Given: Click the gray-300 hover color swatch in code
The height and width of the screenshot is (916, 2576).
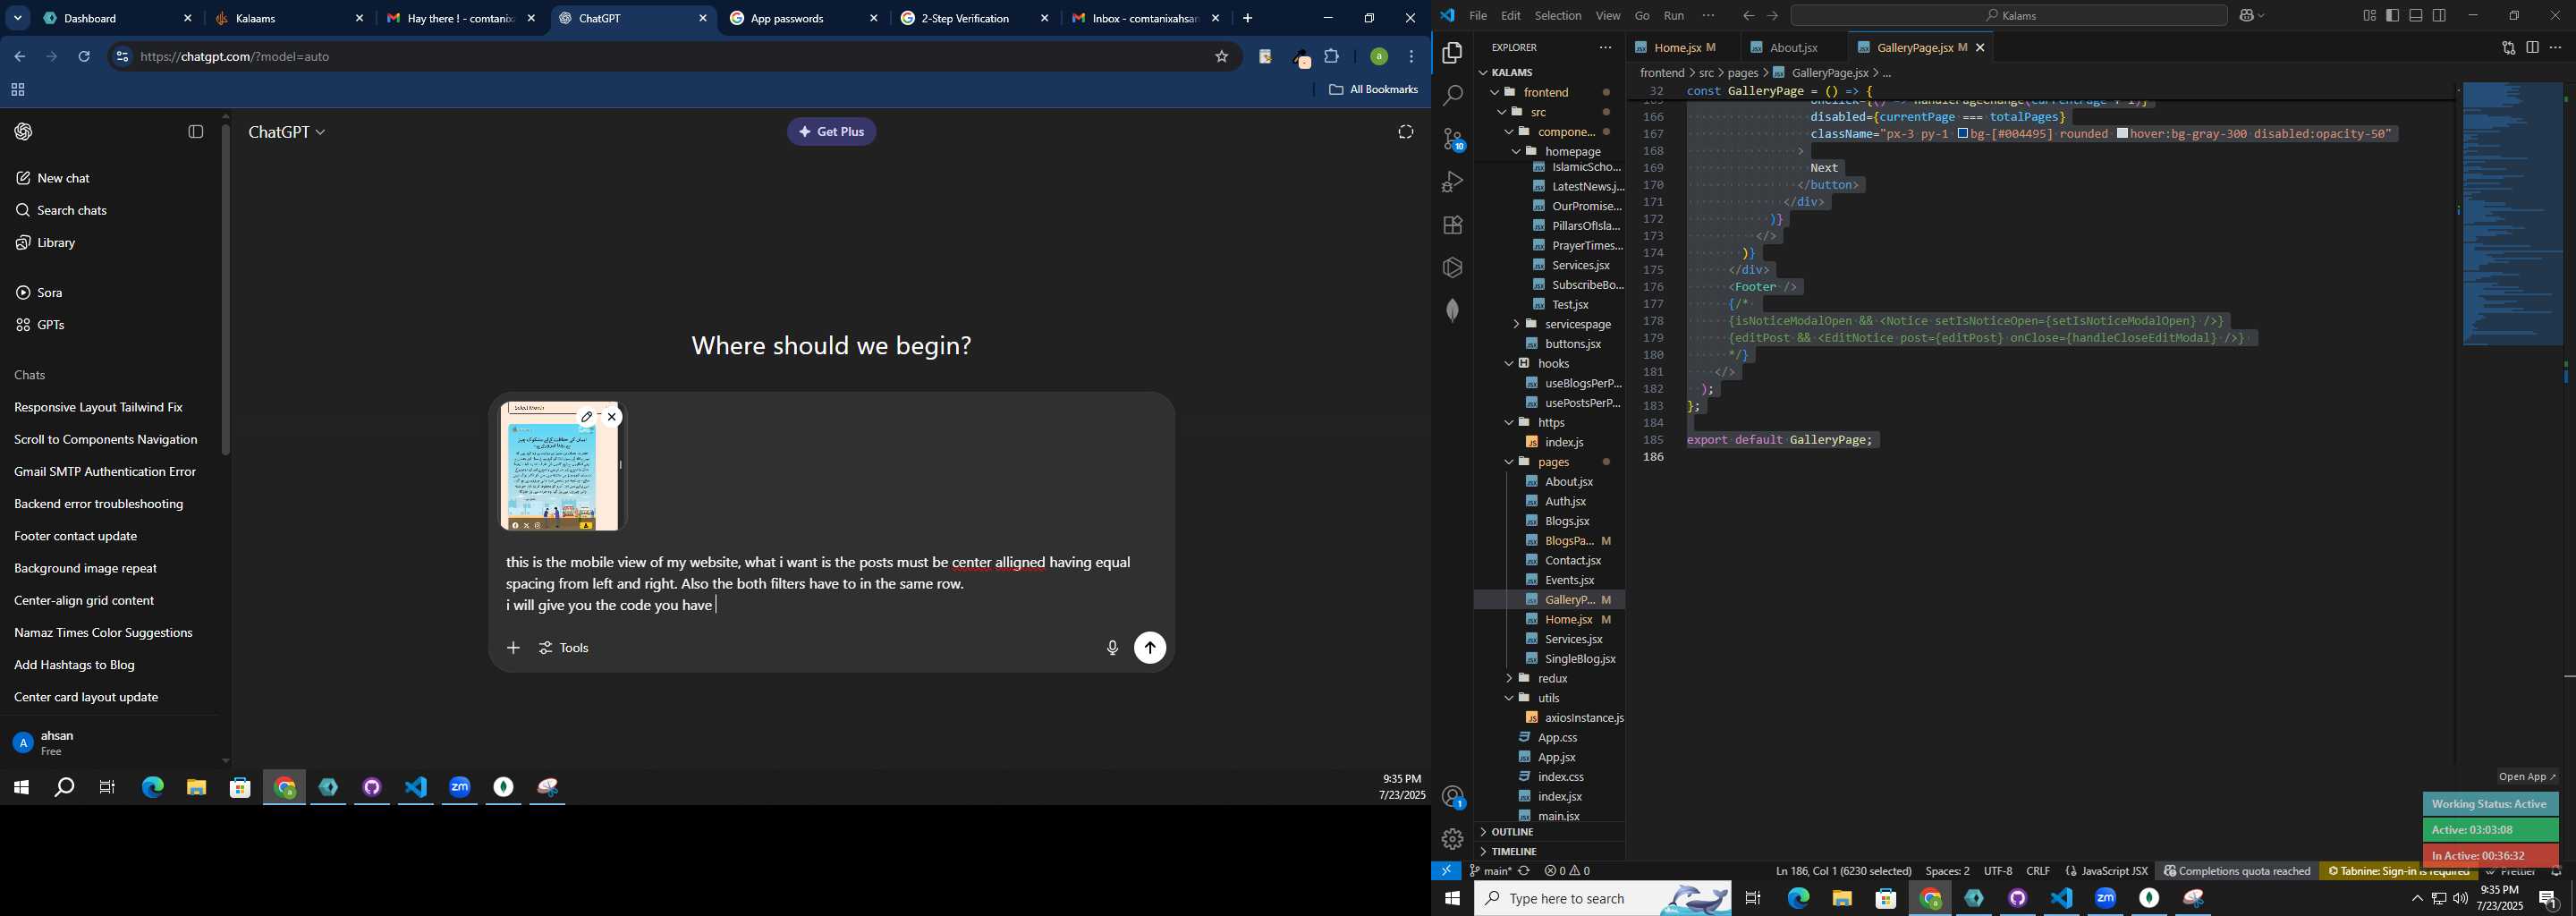Looking at the screenshot, I should click(x=2122, y=134).
